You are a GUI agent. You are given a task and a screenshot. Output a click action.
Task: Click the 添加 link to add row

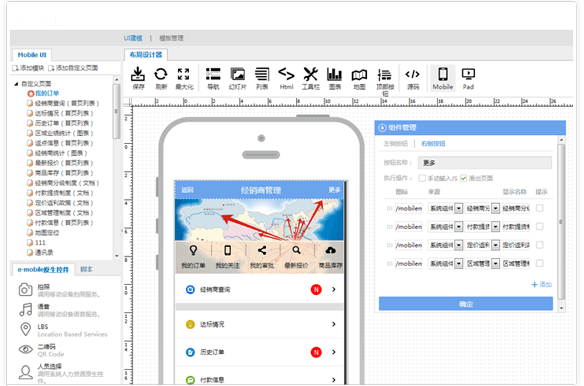pos(542,285)
